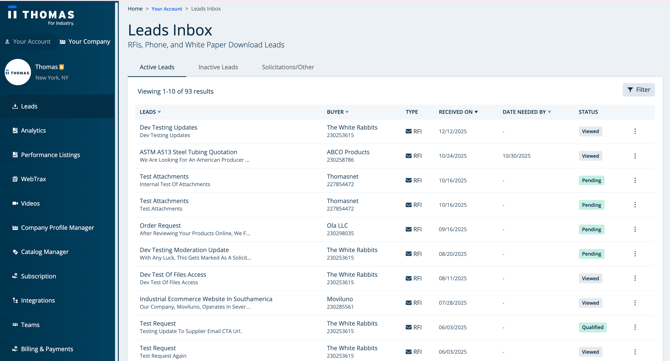Screen dimensions: 670x361
Task: Open actions menu for Industrial Ecommerce Website lead
Action: [x=635, y=303]
